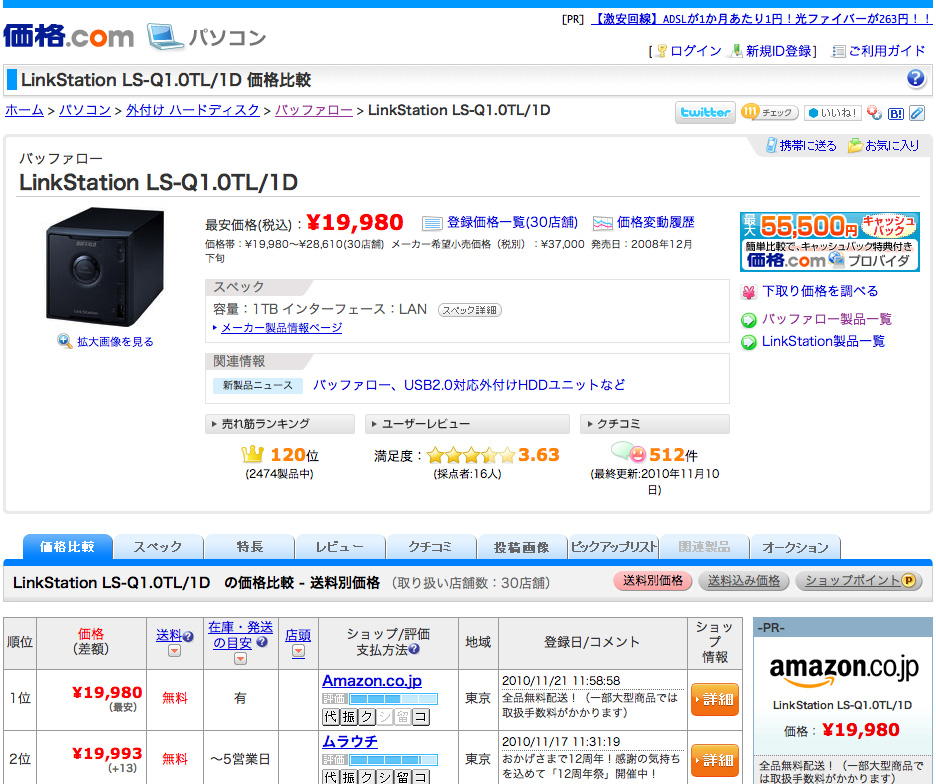This screenshot has width=936, height=784.
Task: Switch to the 投稿画像 tab
Action: click(x=522, y=547)
